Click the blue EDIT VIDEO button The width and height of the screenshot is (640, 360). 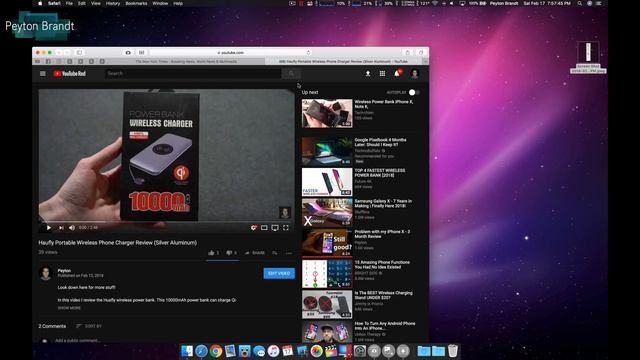[x=279, y=273]
